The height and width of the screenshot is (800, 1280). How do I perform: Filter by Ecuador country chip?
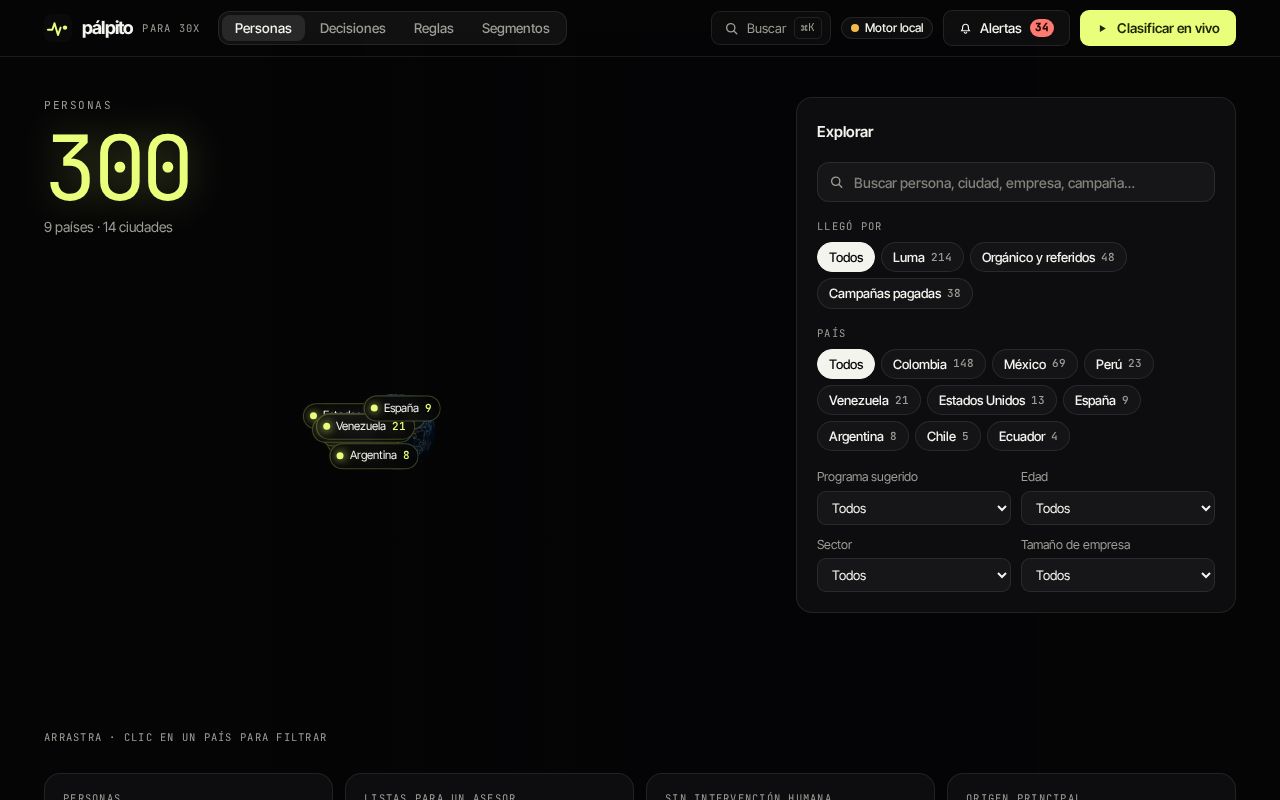coord(1028,436)
